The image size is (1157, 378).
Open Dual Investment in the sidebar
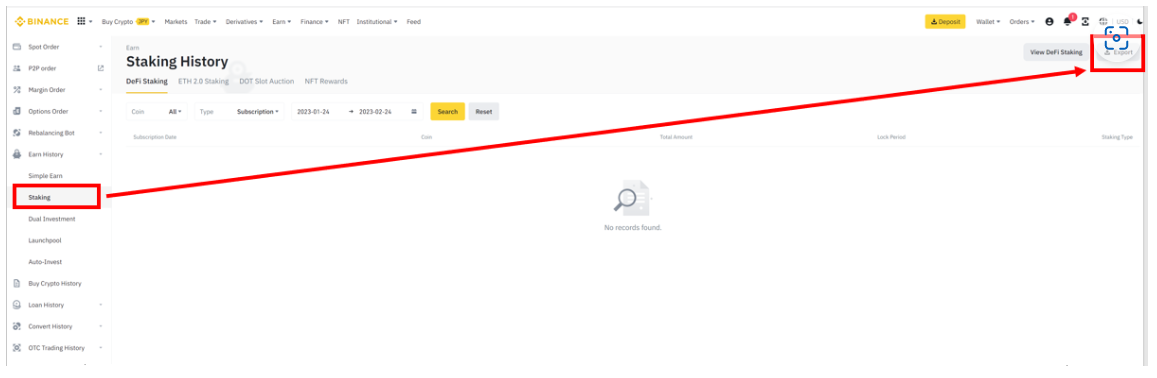(52, 219)
